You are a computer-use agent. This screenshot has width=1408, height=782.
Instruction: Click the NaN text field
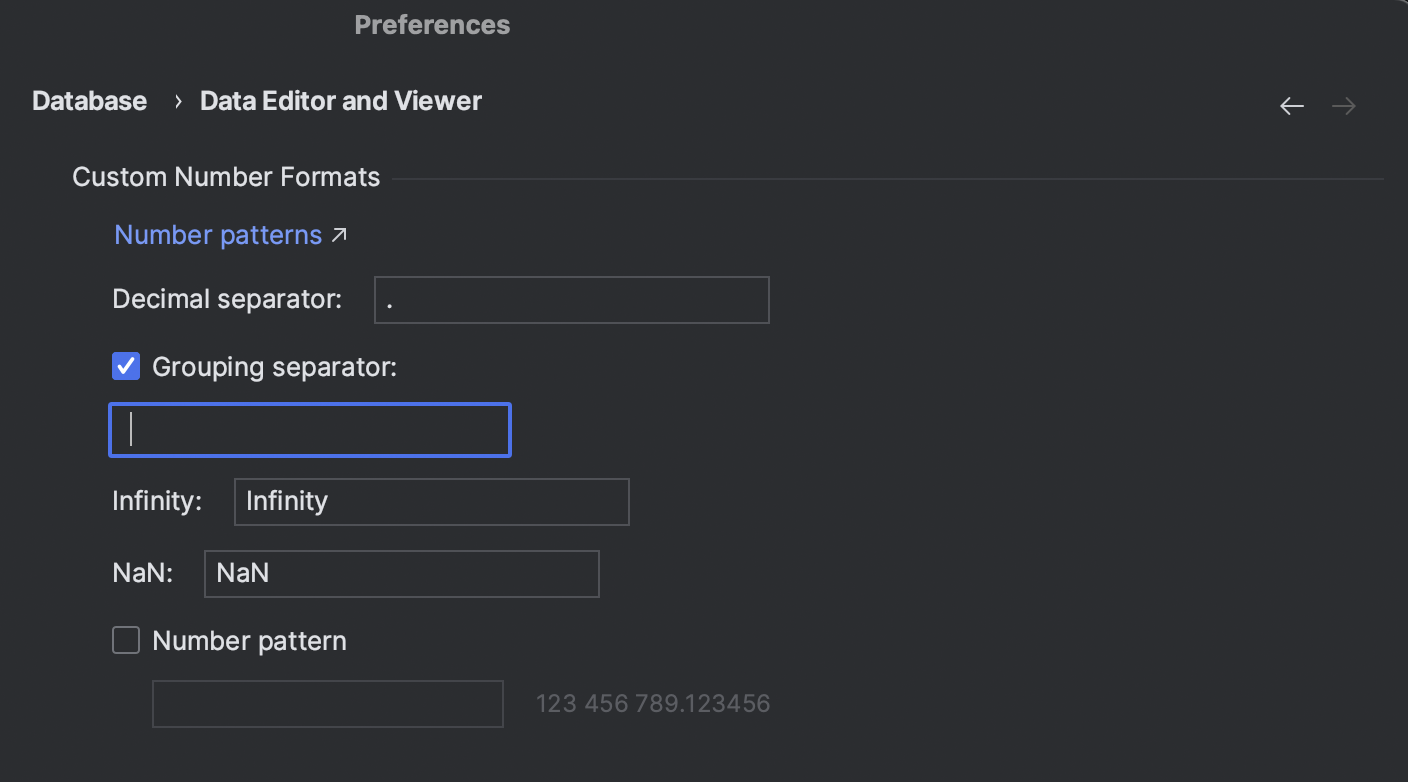coord(401,573)
